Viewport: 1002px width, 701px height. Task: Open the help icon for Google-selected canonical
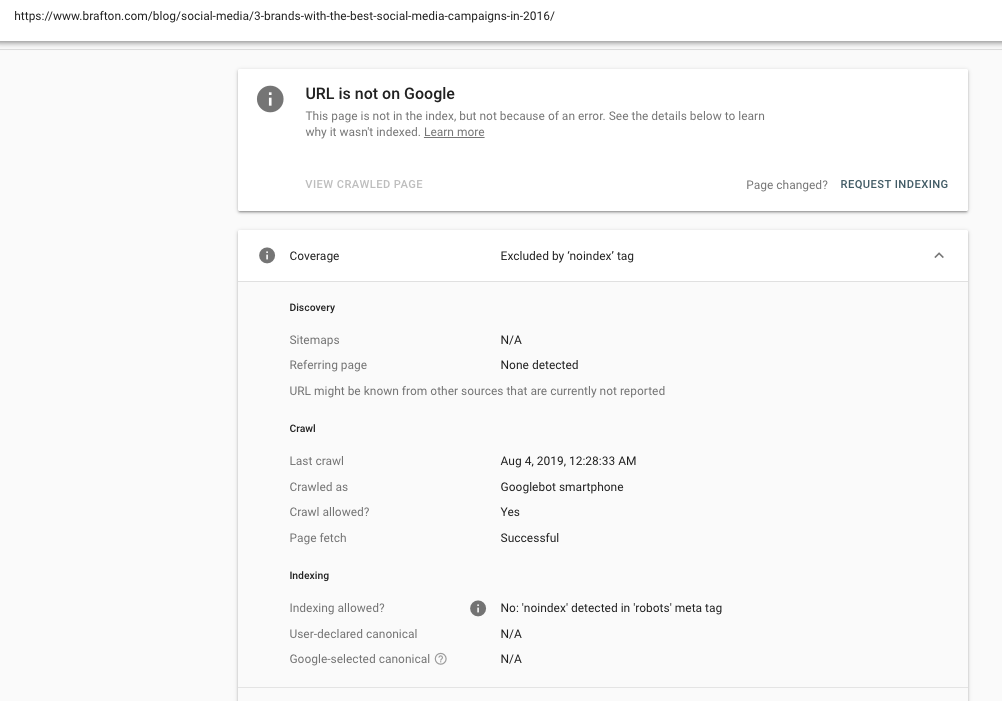pos(441,659)
